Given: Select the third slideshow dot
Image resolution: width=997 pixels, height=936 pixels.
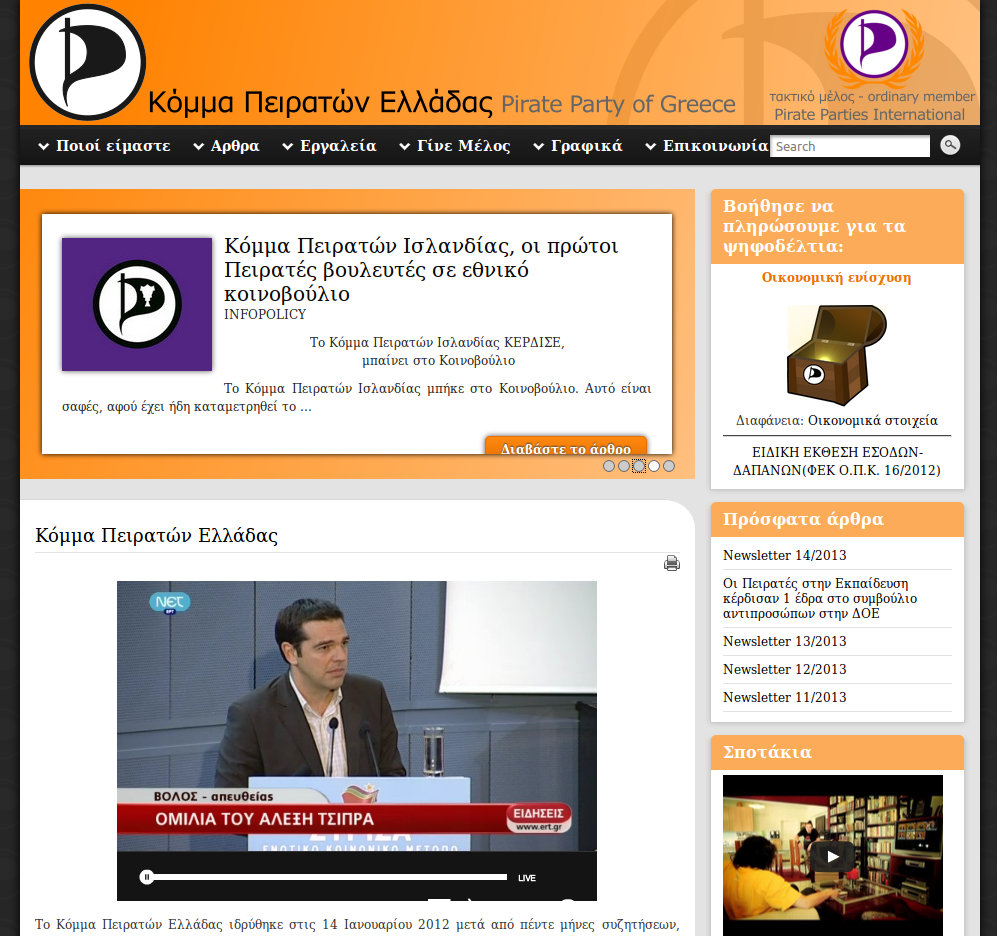Looking at the screenshot, I should coord(639,466).
